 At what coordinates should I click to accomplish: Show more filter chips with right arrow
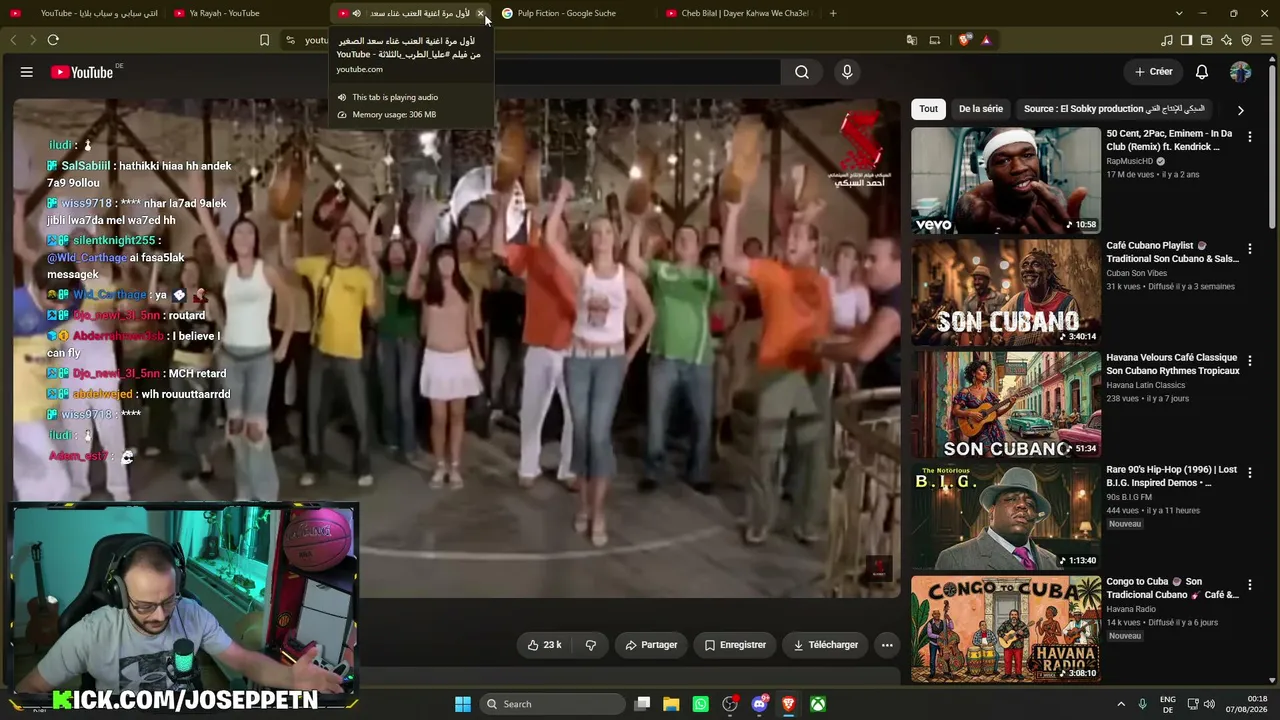click(1240, 110)
